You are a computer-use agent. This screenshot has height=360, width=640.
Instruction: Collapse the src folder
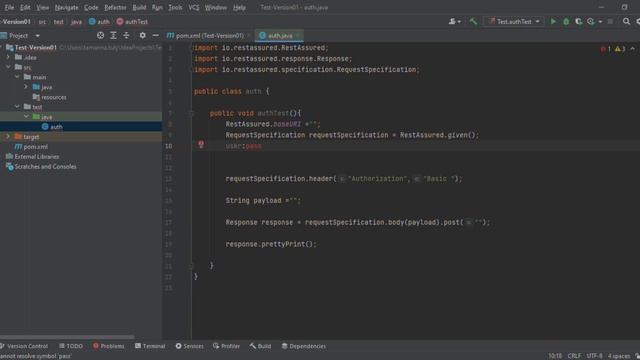point(8,67)
